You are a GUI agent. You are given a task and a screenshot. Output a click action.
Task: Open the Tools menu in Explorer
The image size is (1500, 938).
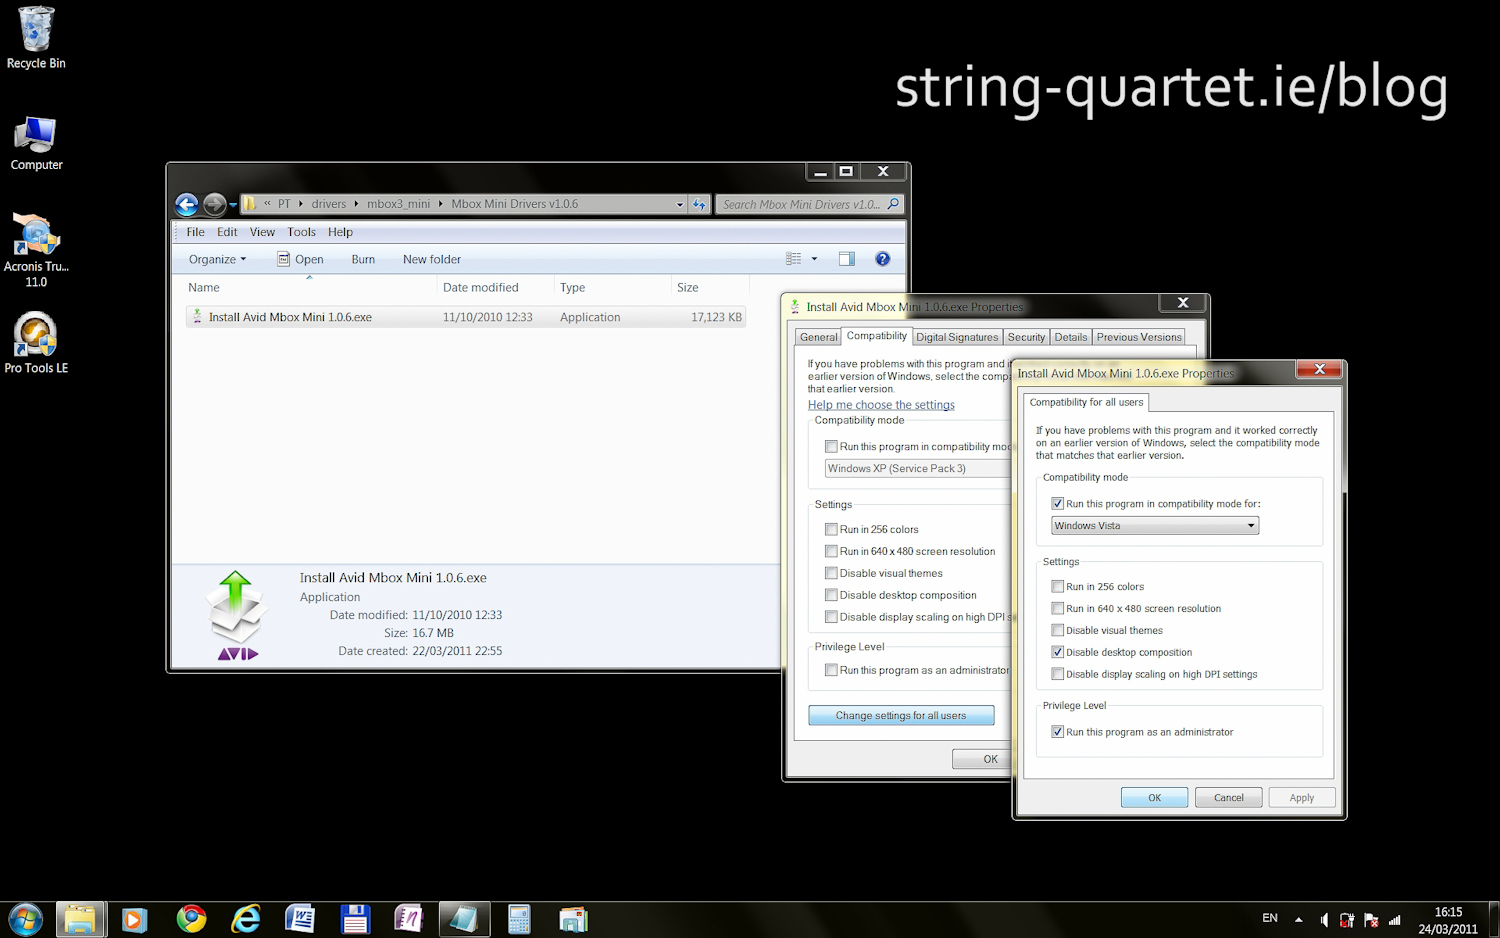point(301,232)
